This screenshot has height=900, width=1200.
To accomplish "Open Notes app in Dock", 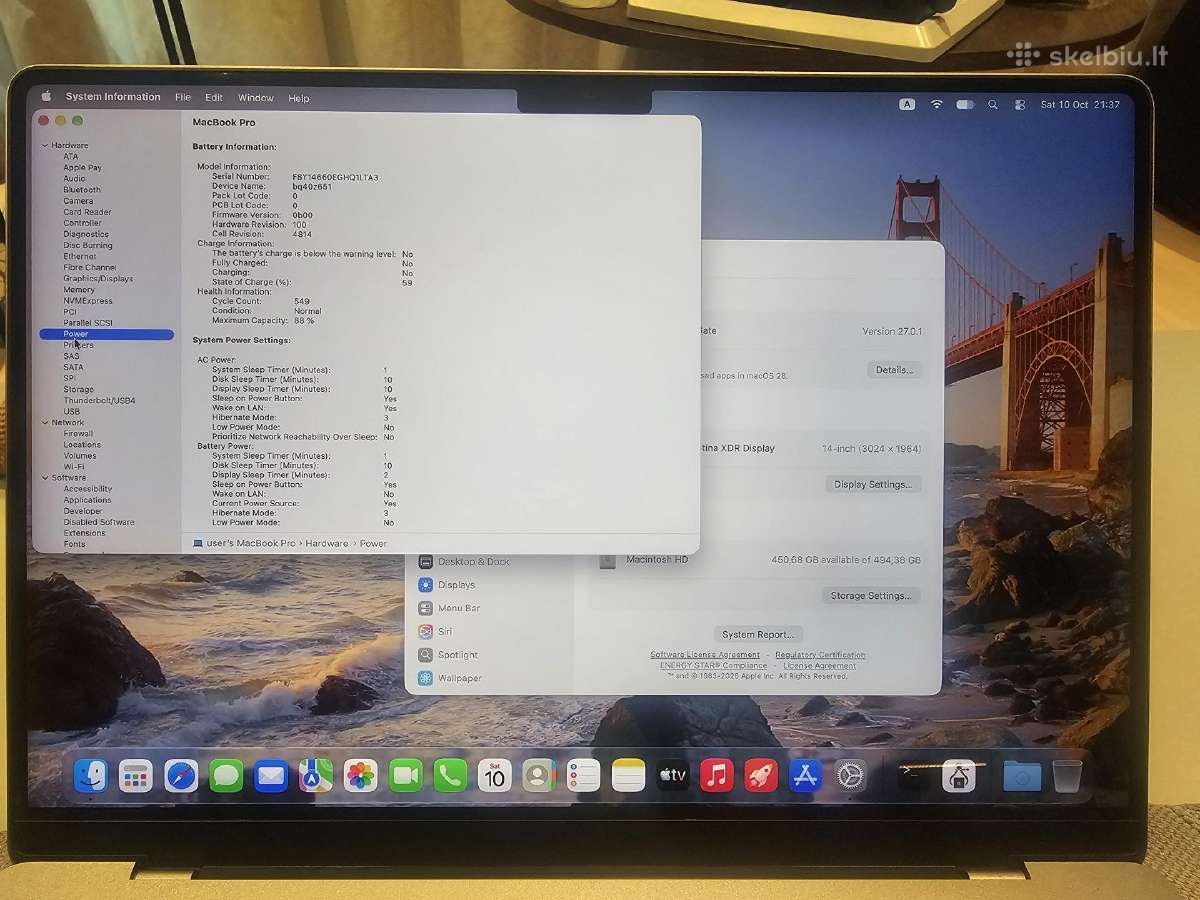I will (x=628, y=775).
